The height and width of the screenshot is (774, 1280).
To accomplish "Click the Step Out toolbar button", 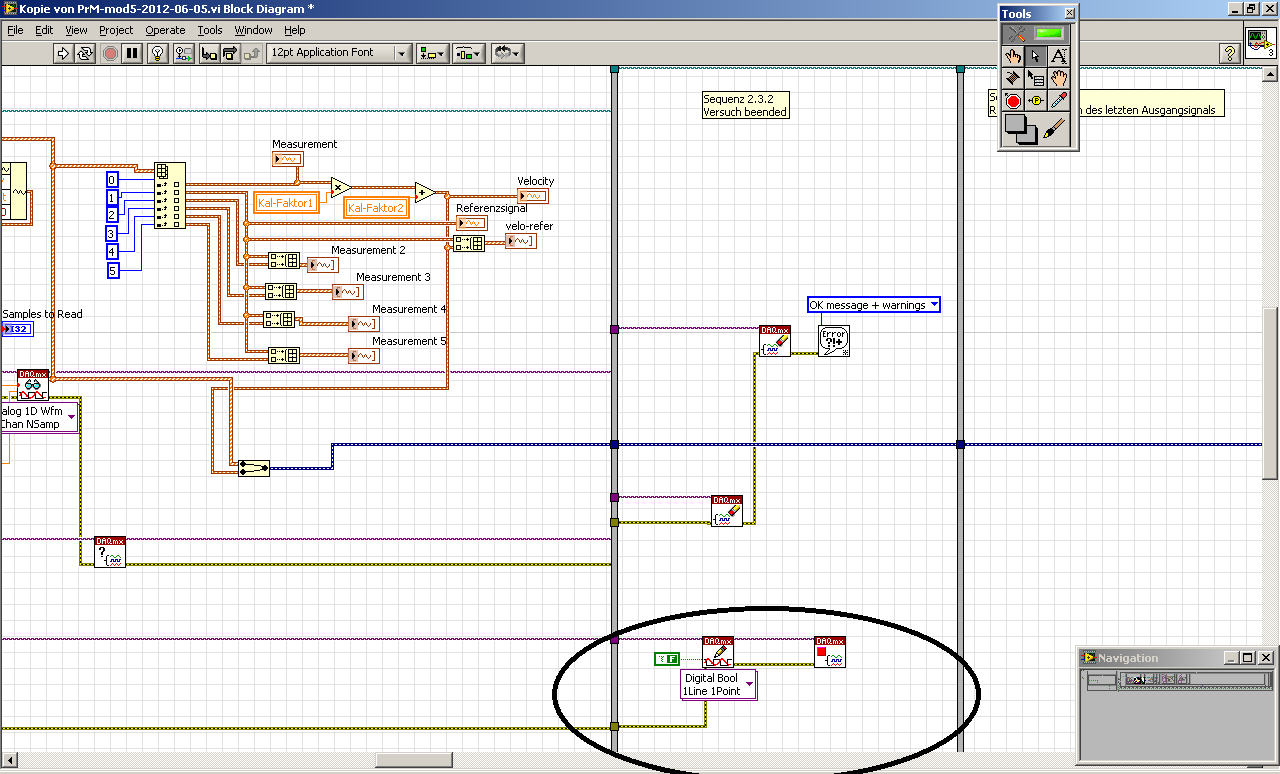I will (253, 53).
